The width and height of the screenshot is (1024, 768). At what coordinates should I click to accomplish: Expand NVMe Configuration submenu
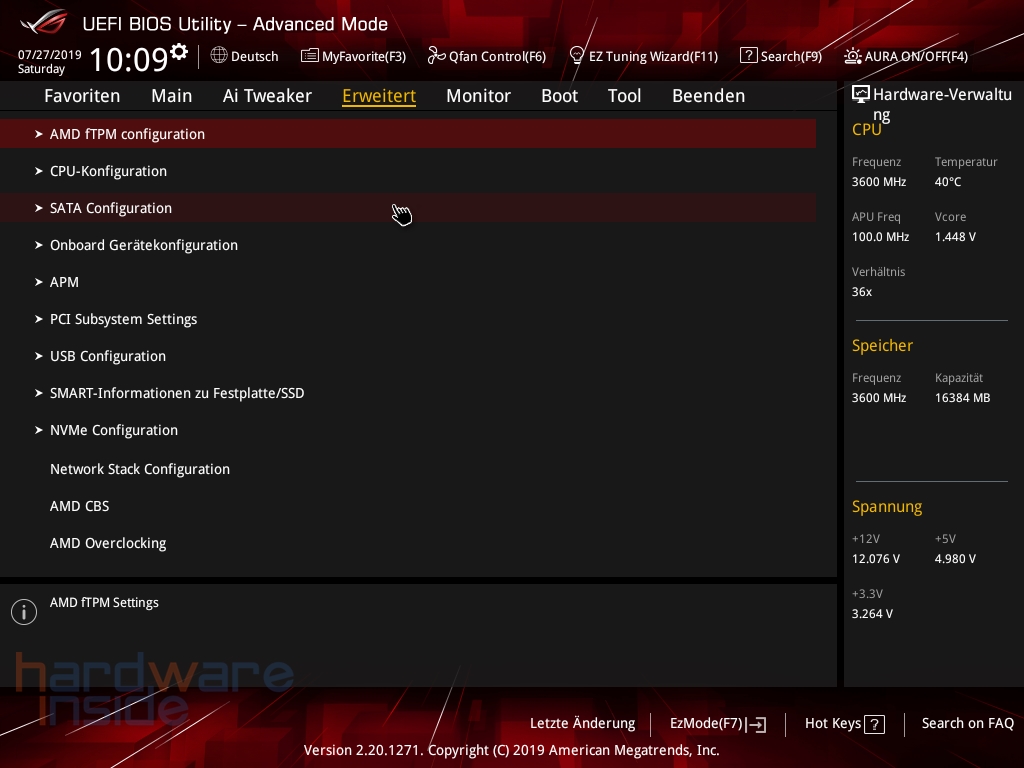point(114,430)
